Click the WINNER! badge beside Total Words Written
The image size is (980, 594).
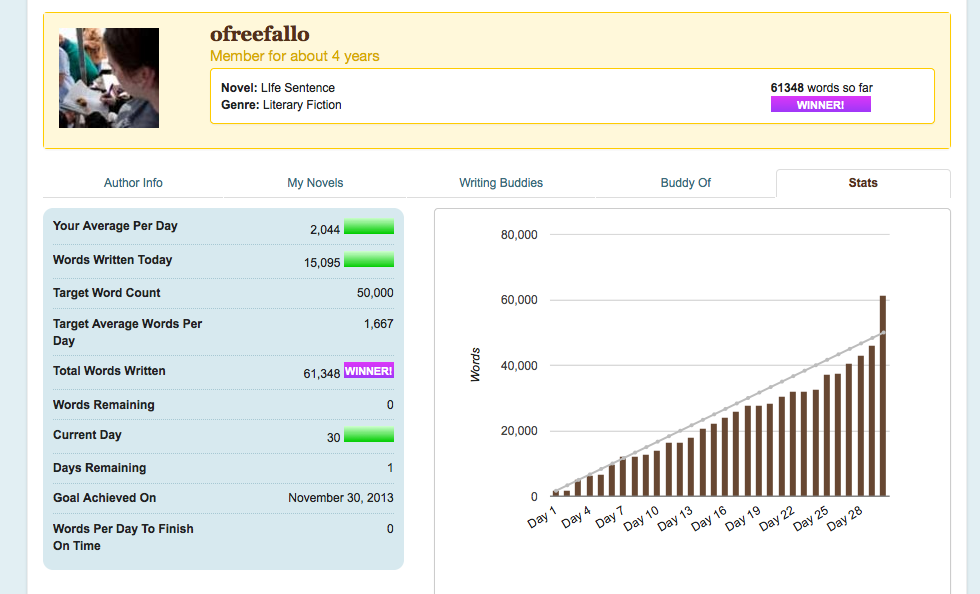(368, 371)
